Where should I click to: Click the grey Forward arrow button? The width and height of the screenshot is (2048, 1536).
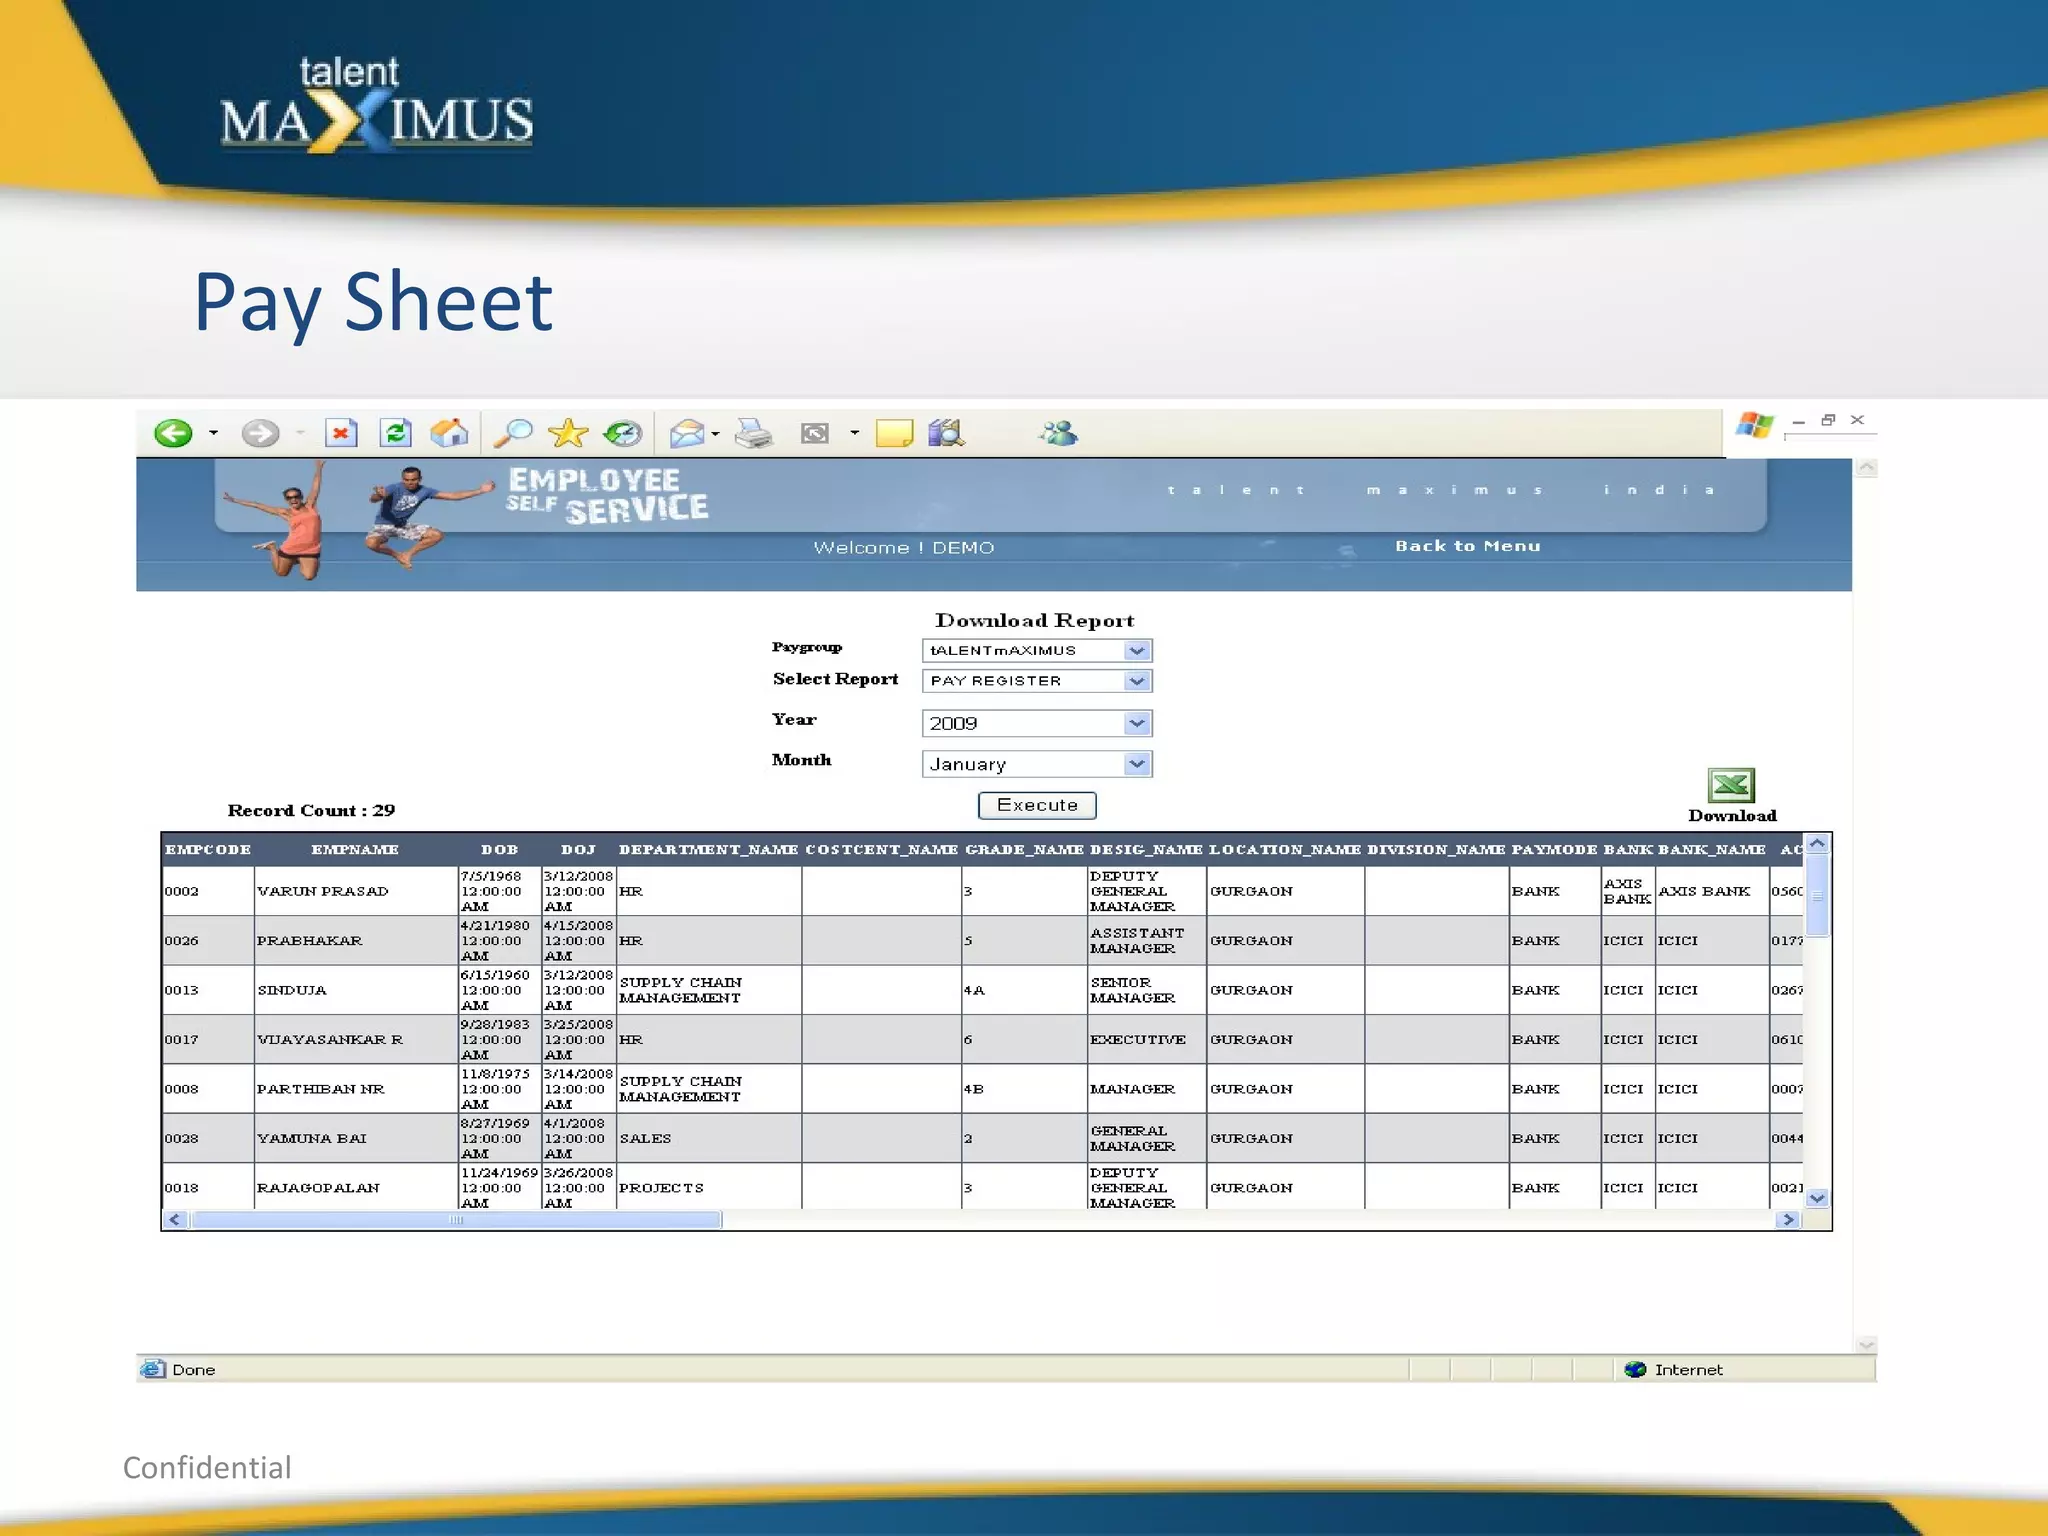pyautogui.click(x=260, y=433)
